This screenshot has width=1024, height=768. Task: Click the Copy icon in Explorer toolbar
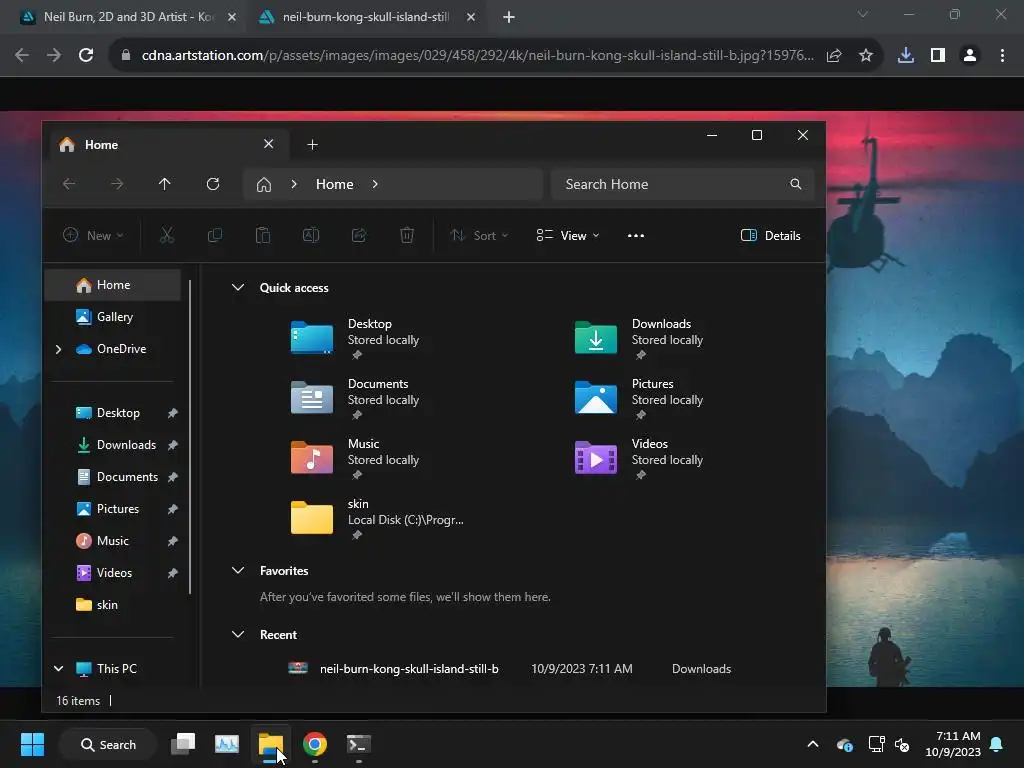pyautogui.click(x=215, y=235)
